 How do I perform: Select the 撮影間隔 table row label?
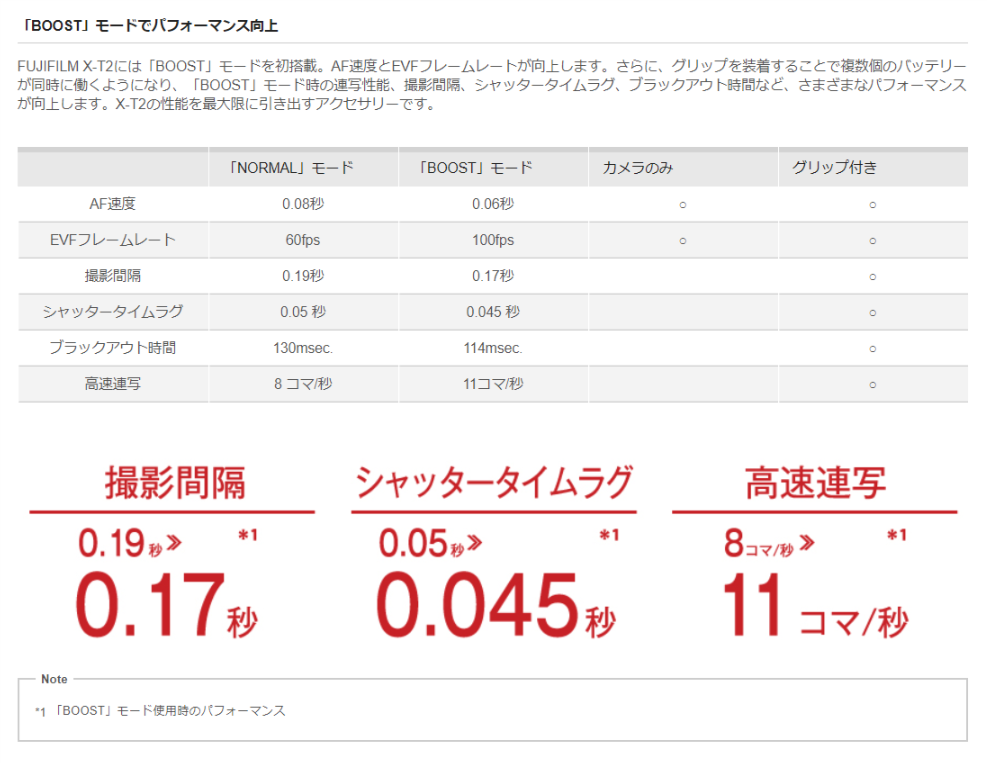(x=113, y=276)
